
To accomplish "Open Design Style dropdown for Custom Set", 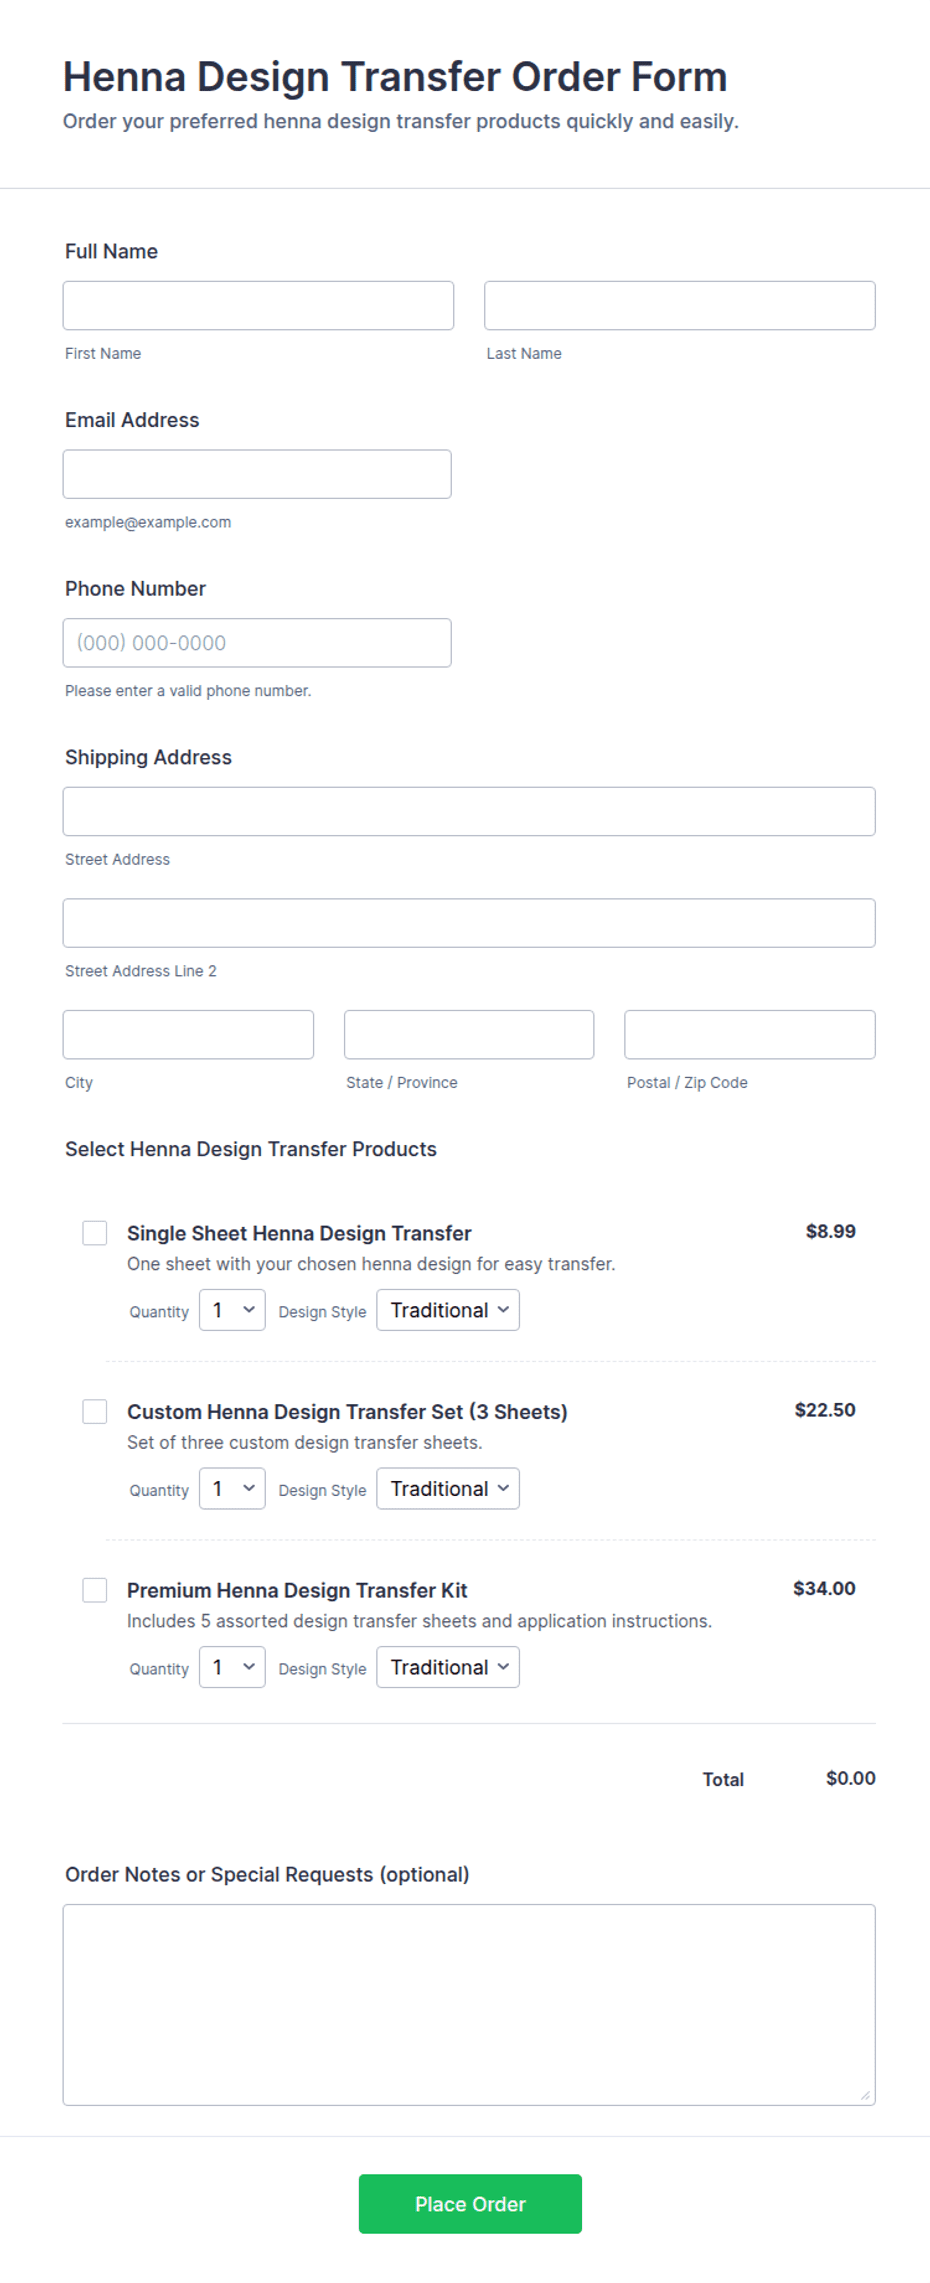I will 448,1488.
